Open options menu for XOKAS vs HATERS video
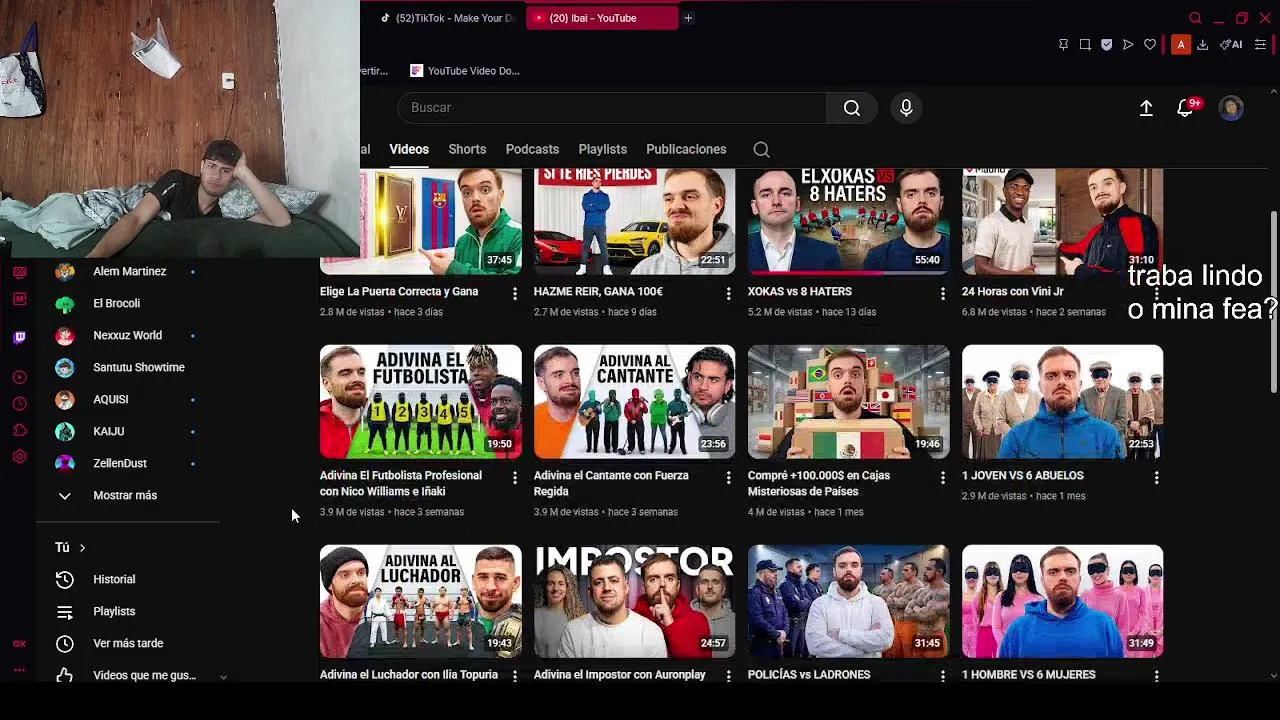The height and width of the screenshot is (720, 1280). click(x=942, y=293)
